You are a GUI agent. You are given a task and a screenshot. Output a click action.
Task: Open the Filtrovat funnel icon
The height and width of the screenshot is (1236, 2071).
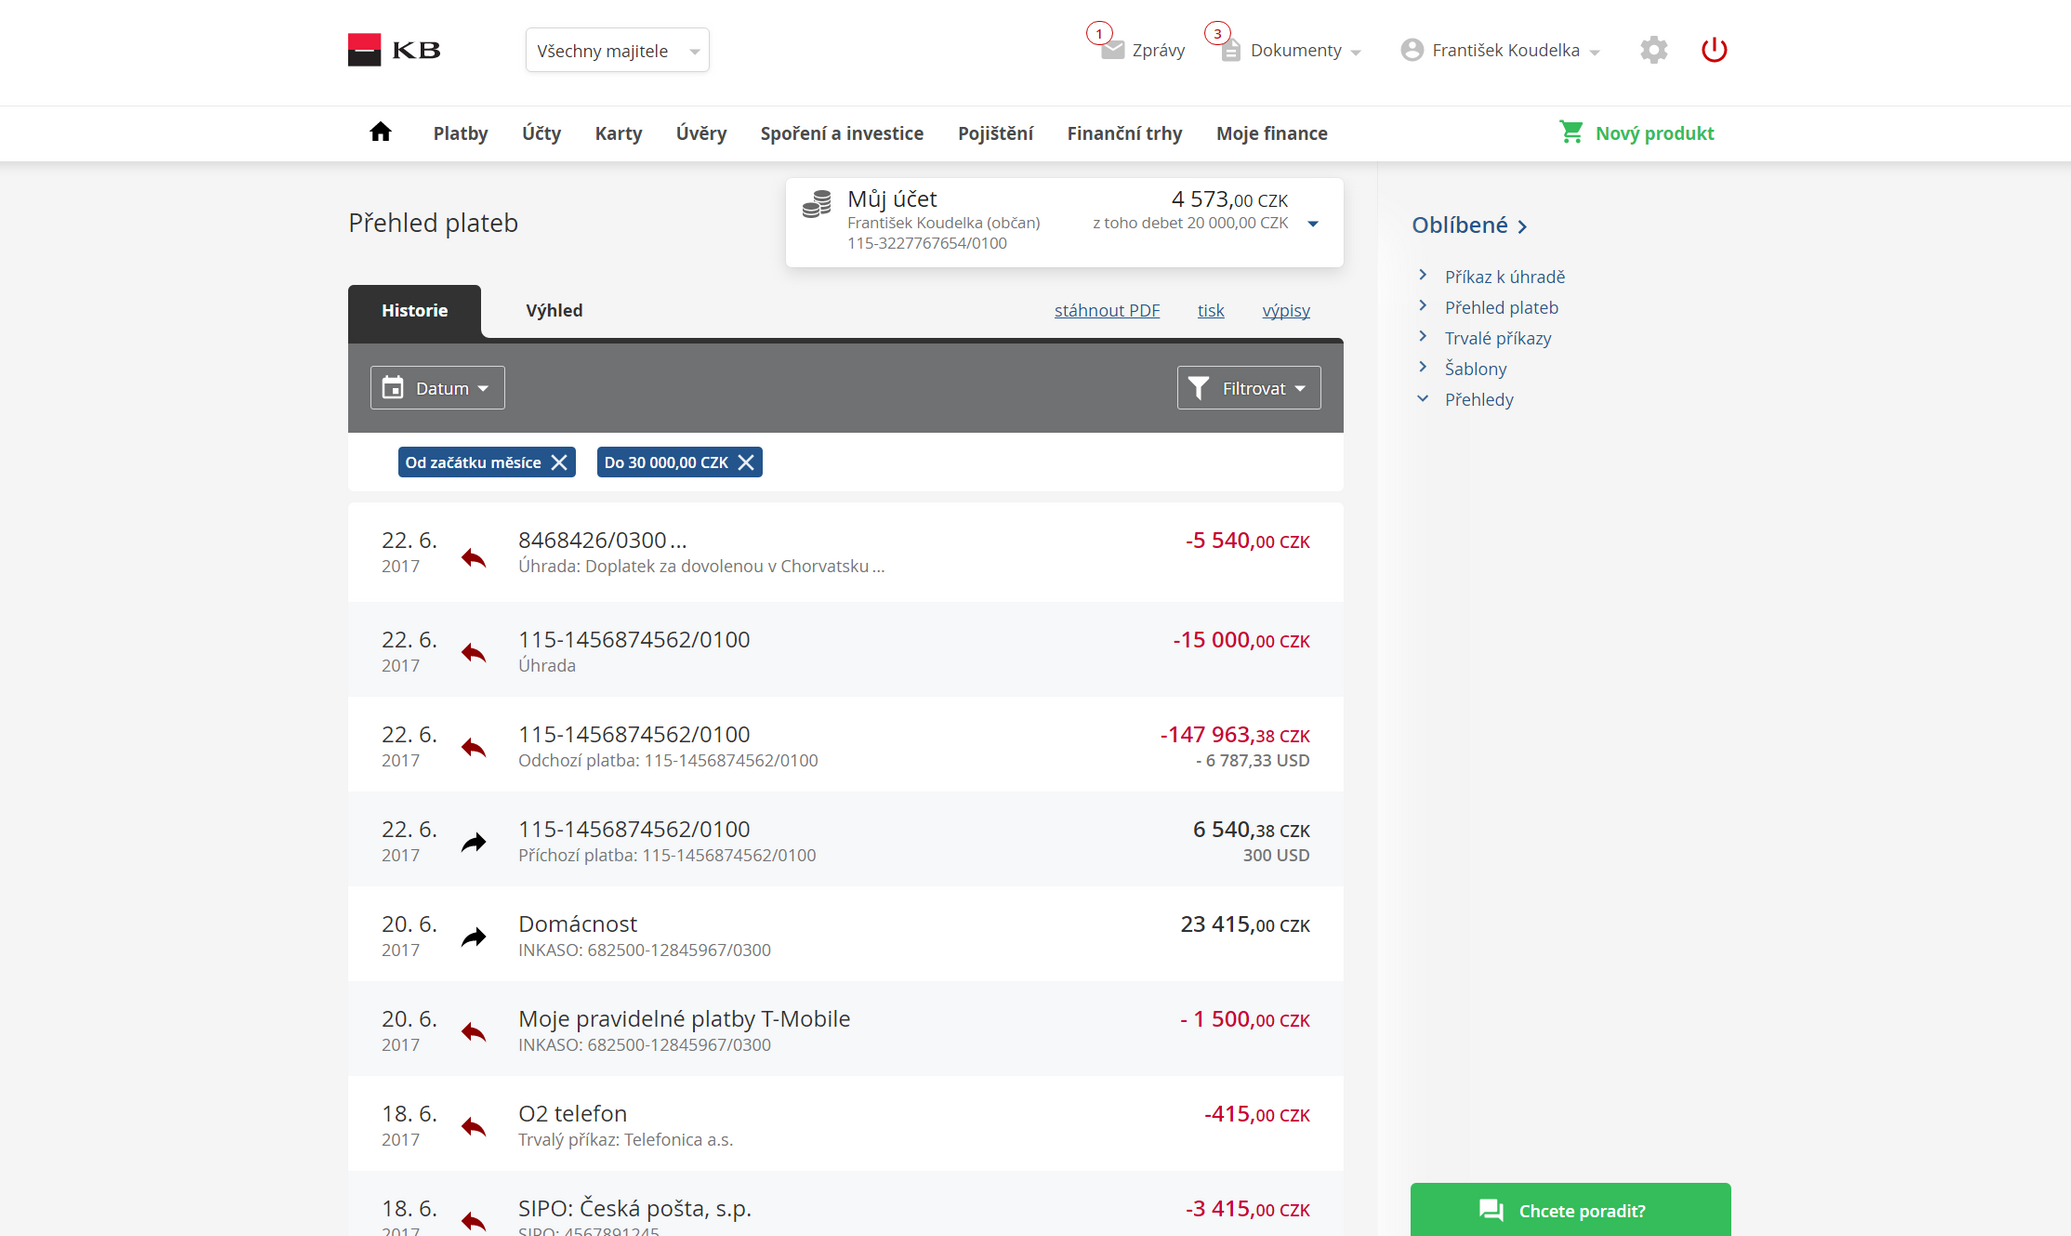[1199, 387]
